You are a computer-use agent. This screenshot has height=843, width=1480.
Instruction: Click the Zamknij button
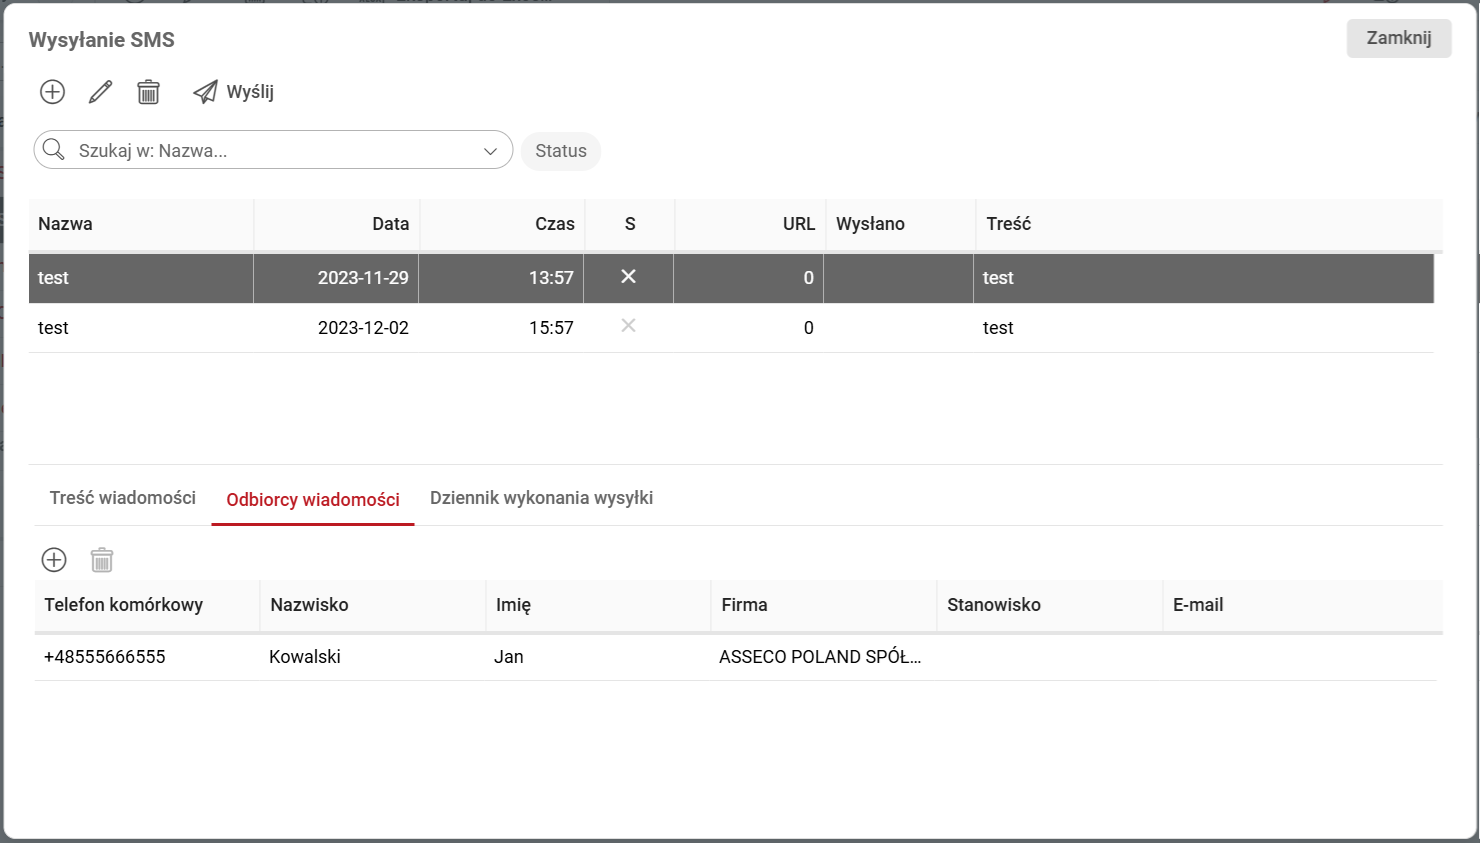click(x=1398, y=38)
